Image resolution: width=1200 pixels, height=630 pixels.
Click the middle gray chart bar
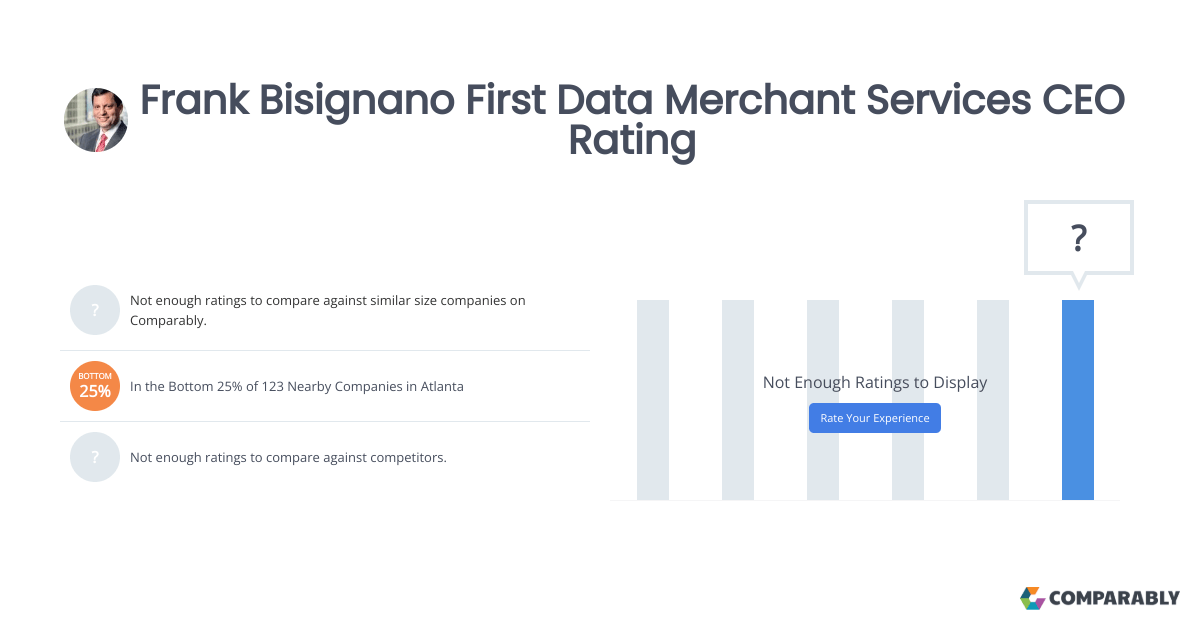tap(823, 398)
